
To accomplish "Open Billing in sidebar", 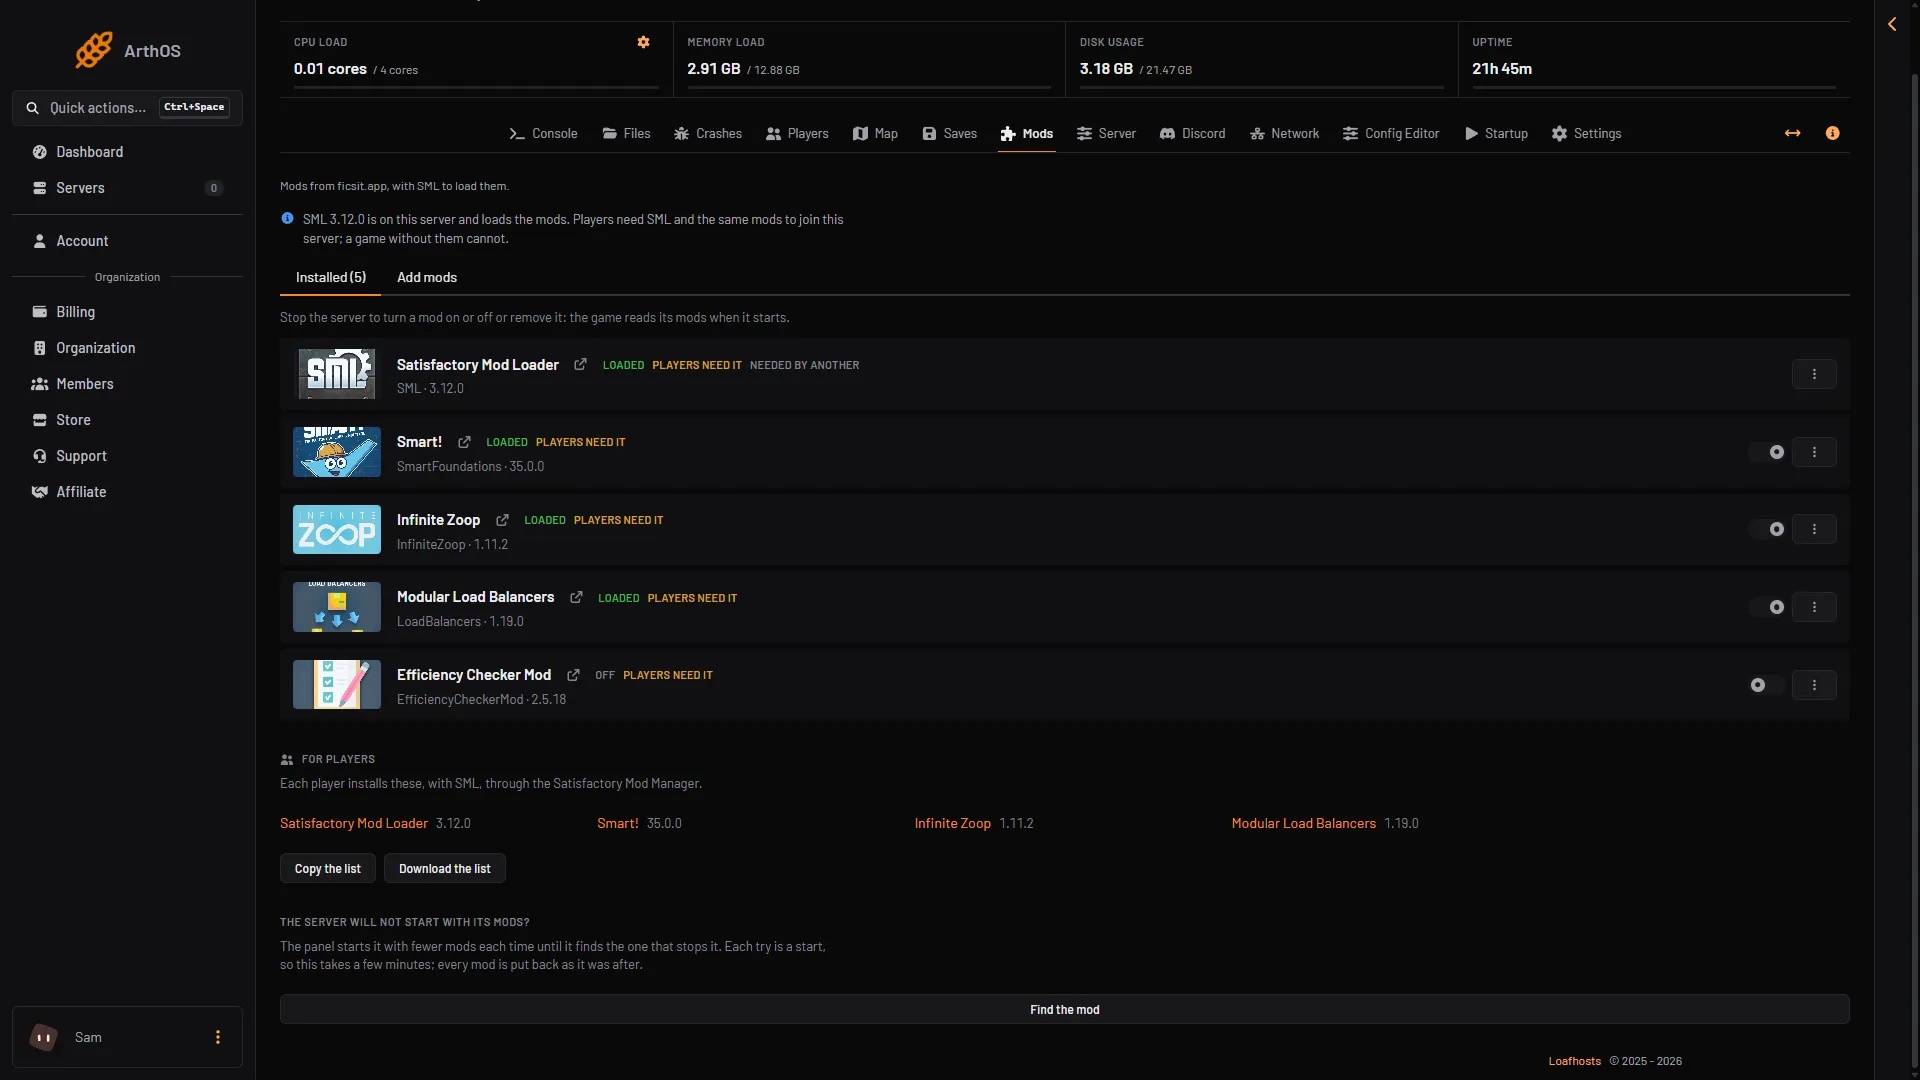I will (x=127, y=312).
